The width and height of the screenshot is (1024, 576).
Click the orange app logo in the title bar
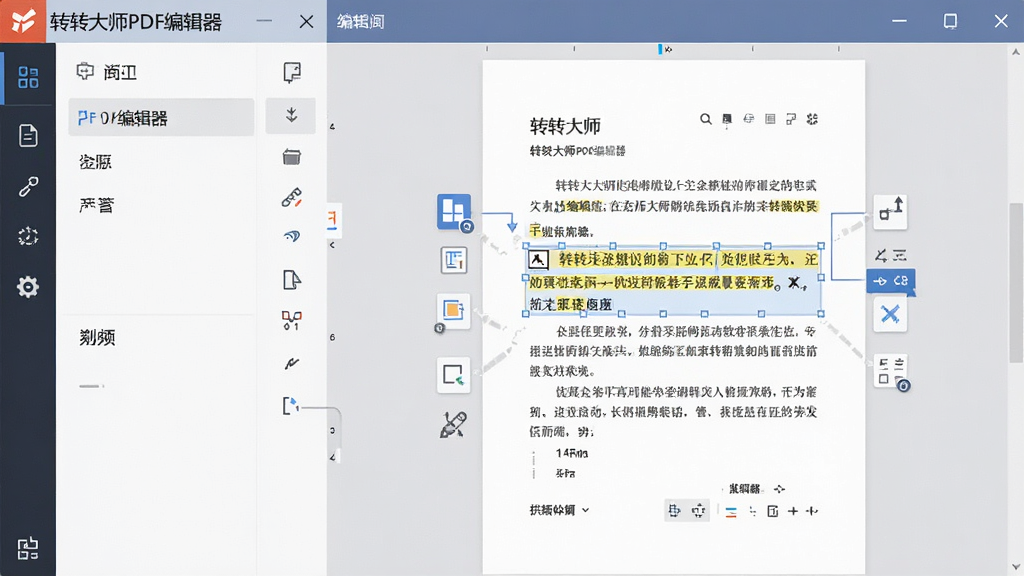point(23,21)
